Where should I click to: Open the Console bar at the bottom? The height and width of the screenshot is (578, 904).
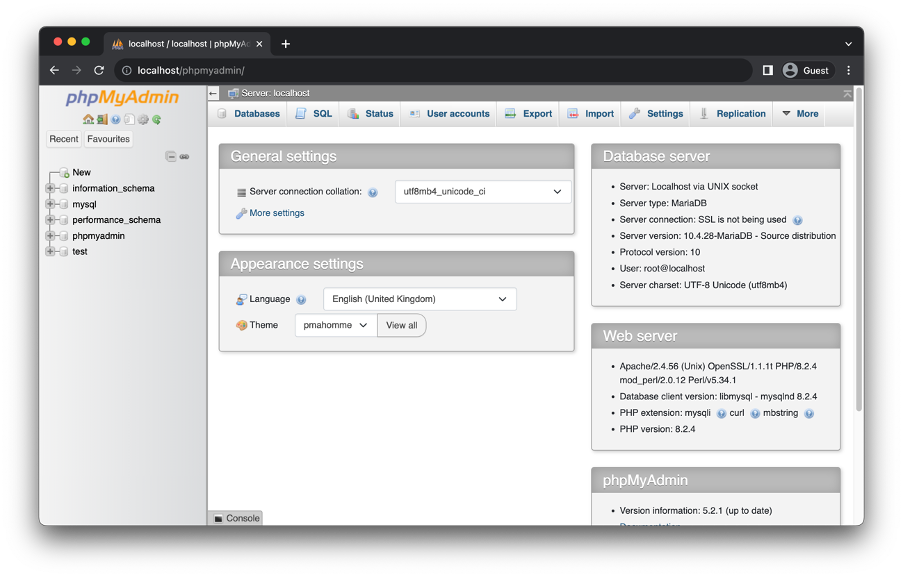click(x=237, y=519)
